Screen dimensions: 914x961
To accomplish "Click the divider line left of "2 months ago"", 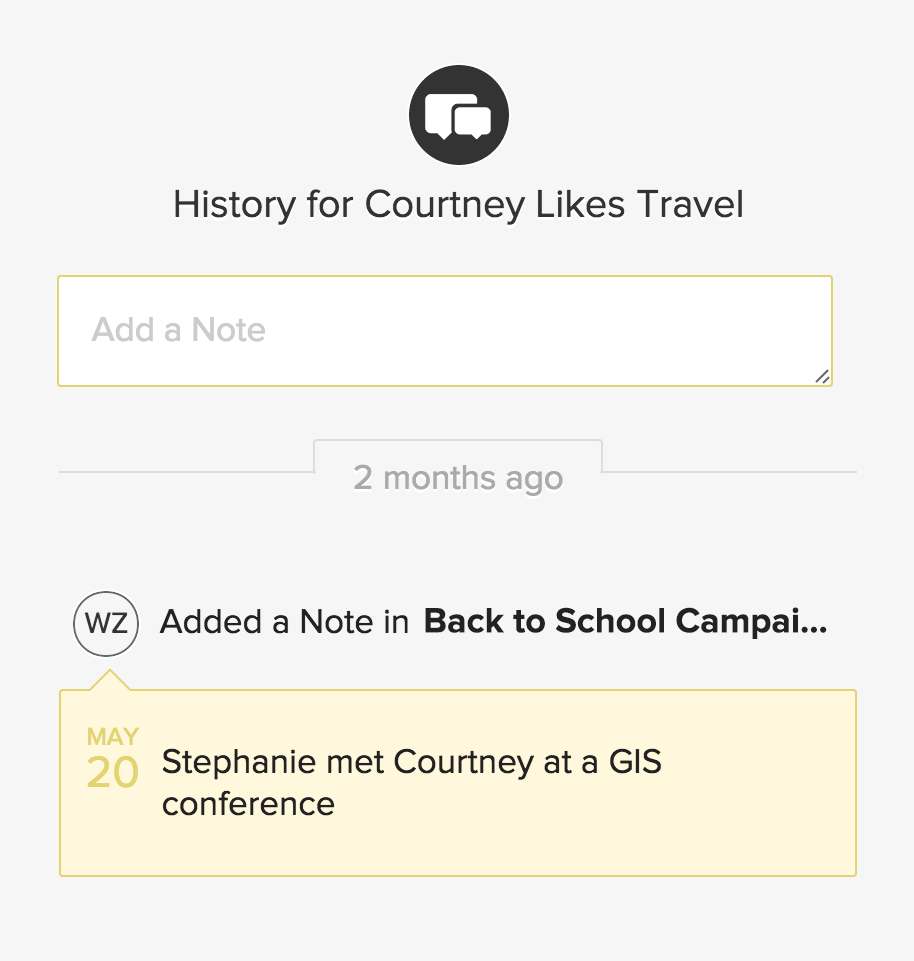I will tap(185, 471).
